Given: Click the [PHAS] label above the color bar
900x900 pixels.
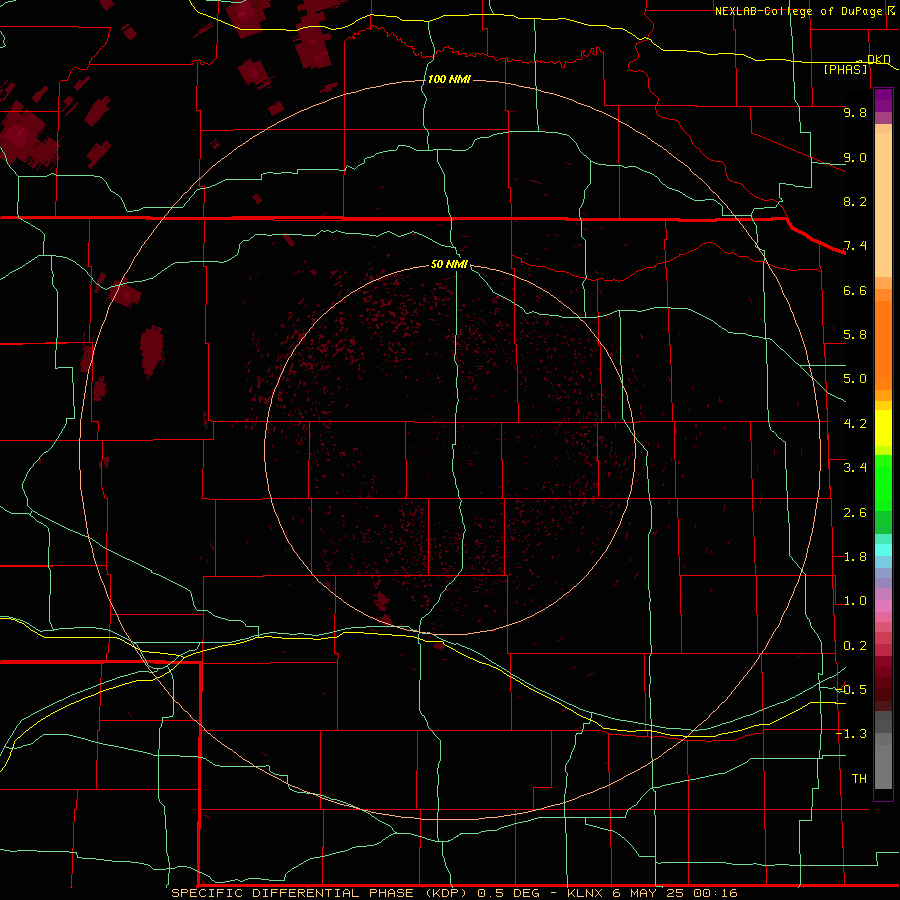Looking at the screenshot, I should coord(845,70).
